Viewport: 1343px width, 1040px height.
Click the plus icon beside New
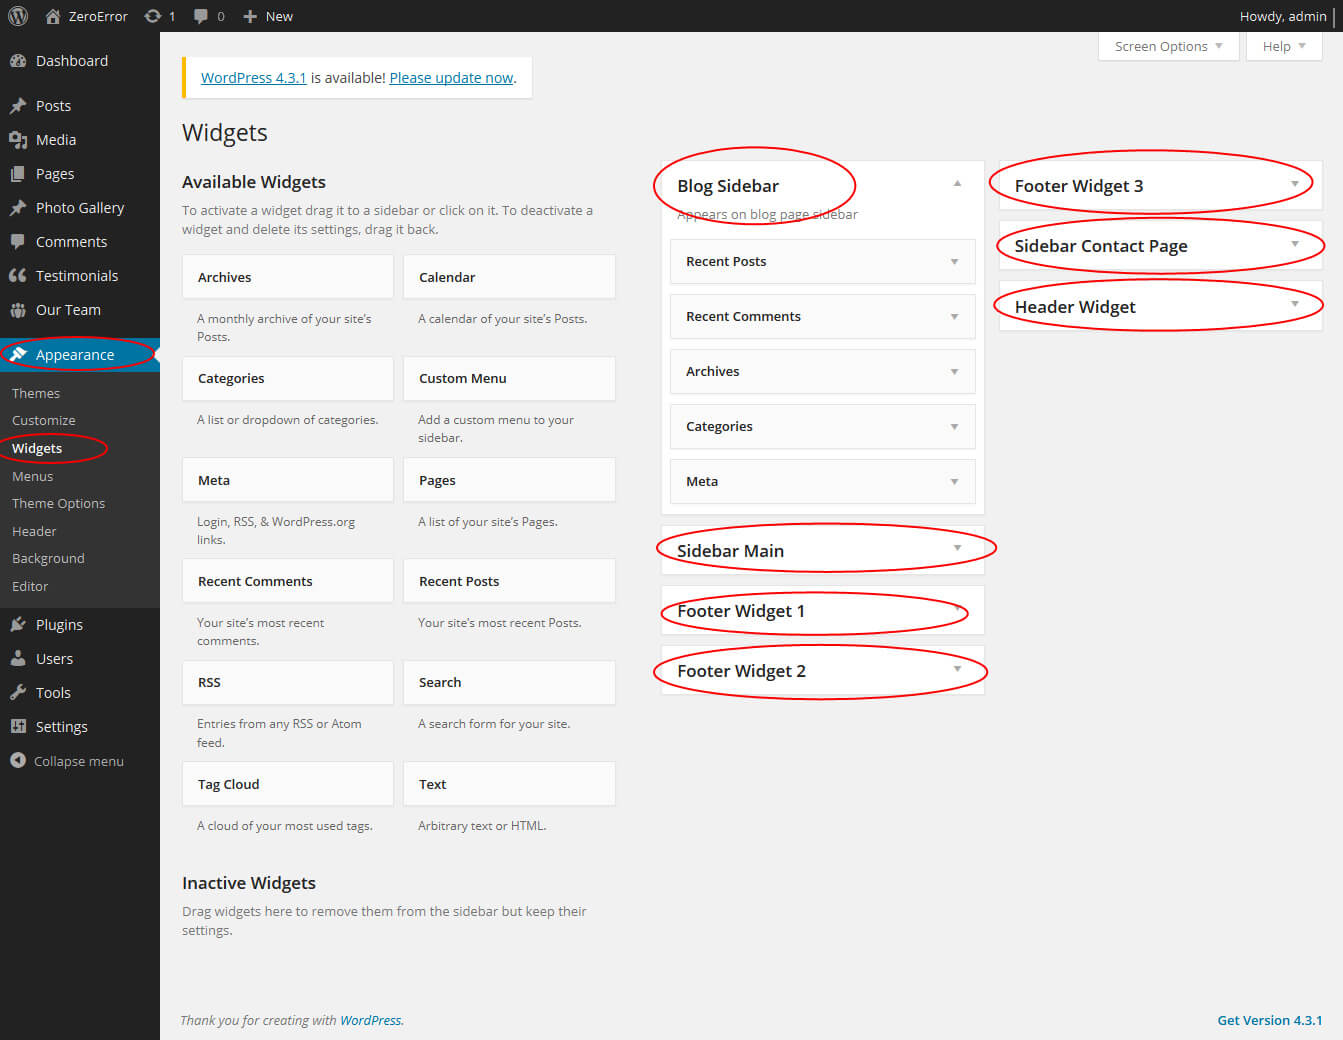pos(251,16)
